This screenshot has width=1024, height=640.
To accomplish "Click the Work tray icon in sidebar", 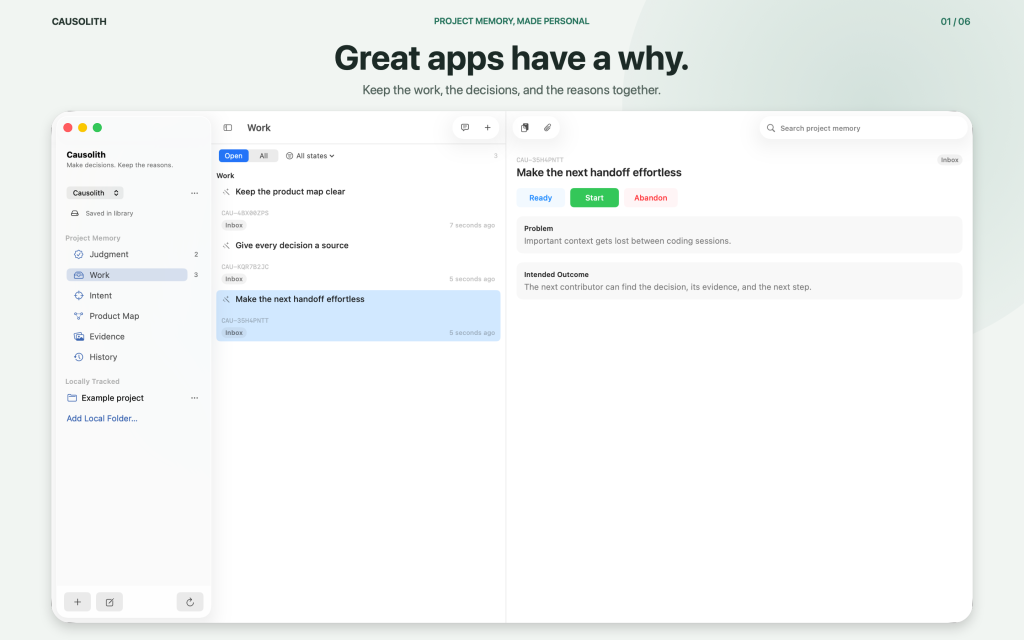I will 78,275.
